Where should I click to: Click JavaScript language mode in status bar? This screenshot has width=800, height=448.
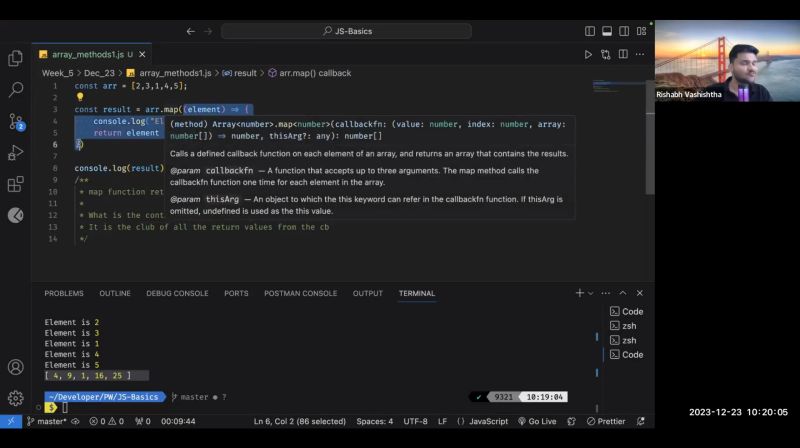click(484, 422)
